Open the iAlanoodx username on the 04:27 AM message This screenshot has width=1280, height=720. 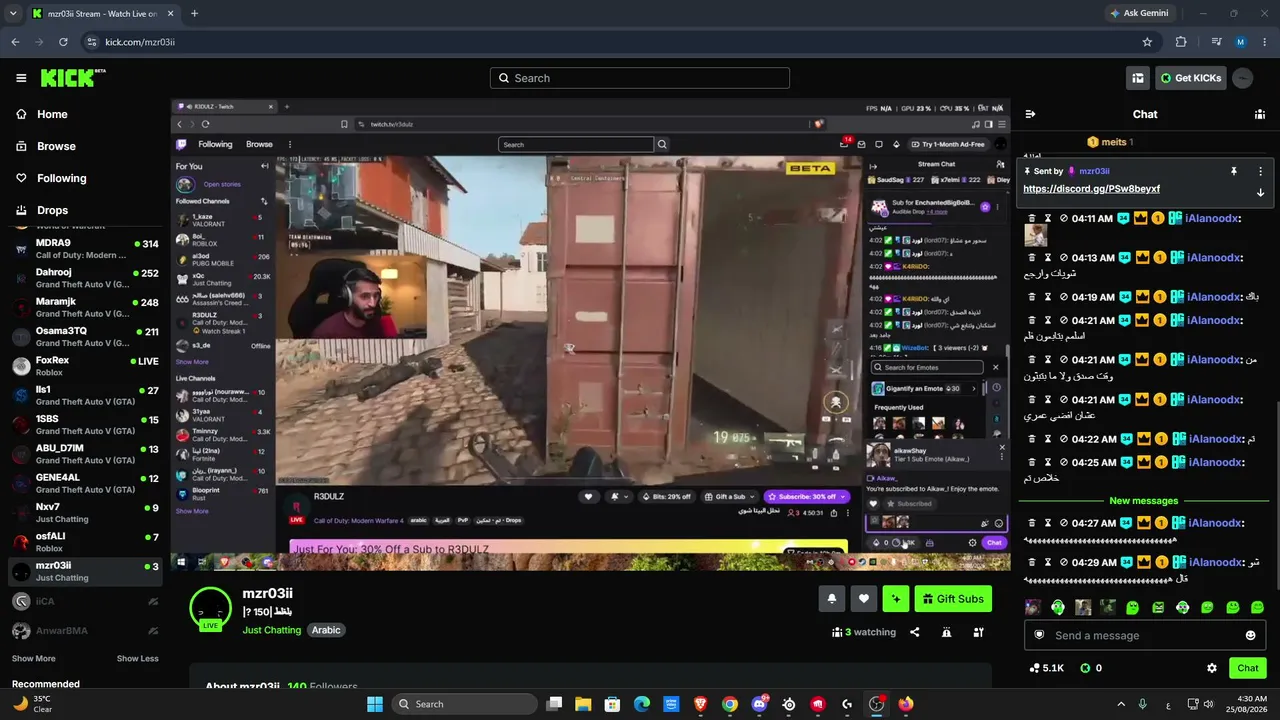coord(1214,523)
